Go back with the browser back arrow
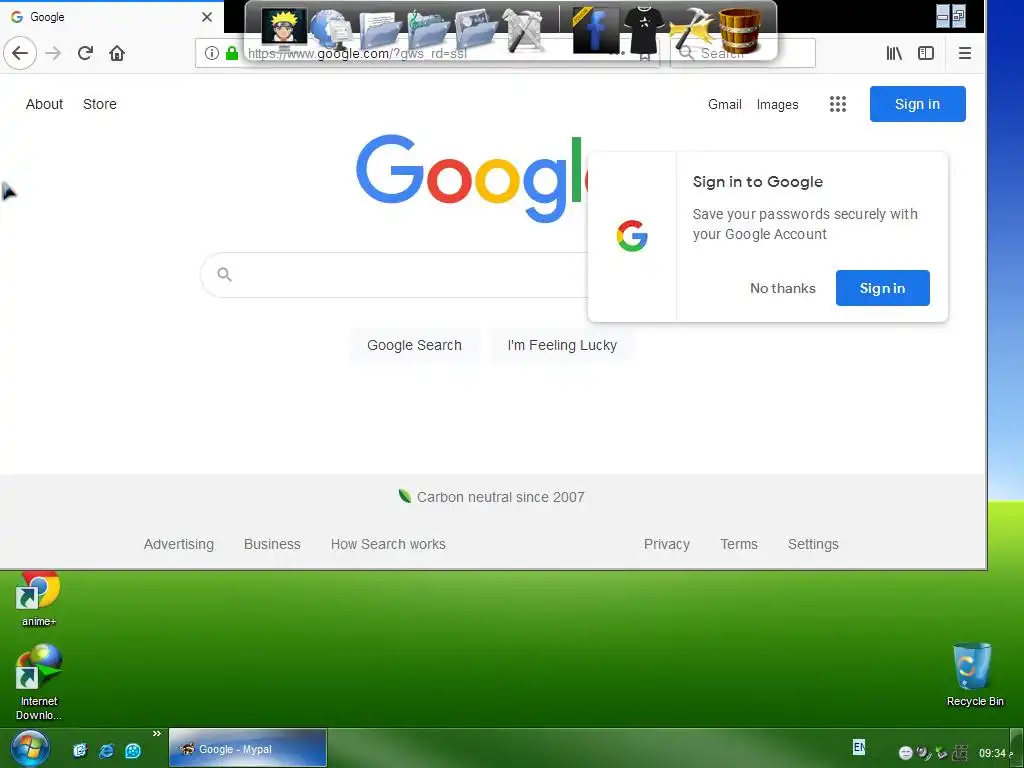1024x768 pixels. pos(20,53)
